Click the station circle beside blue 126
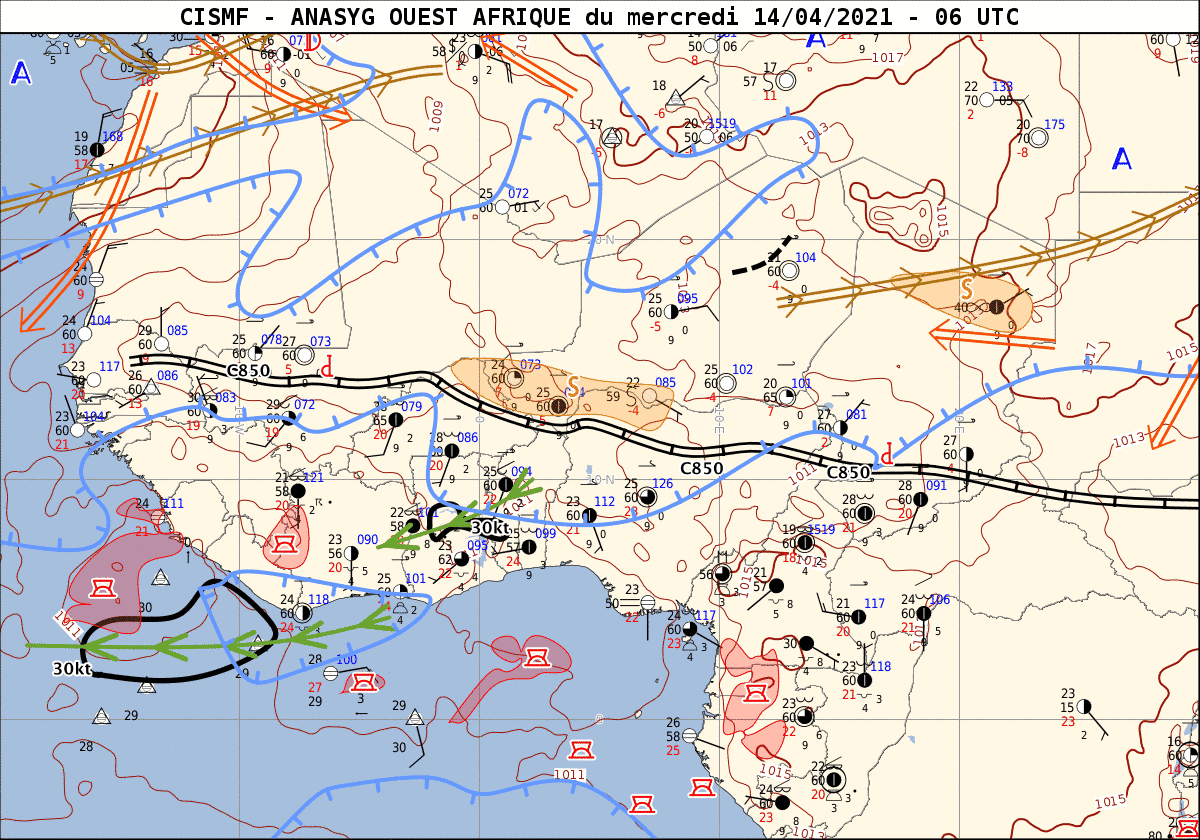 (x=647, y=497)
